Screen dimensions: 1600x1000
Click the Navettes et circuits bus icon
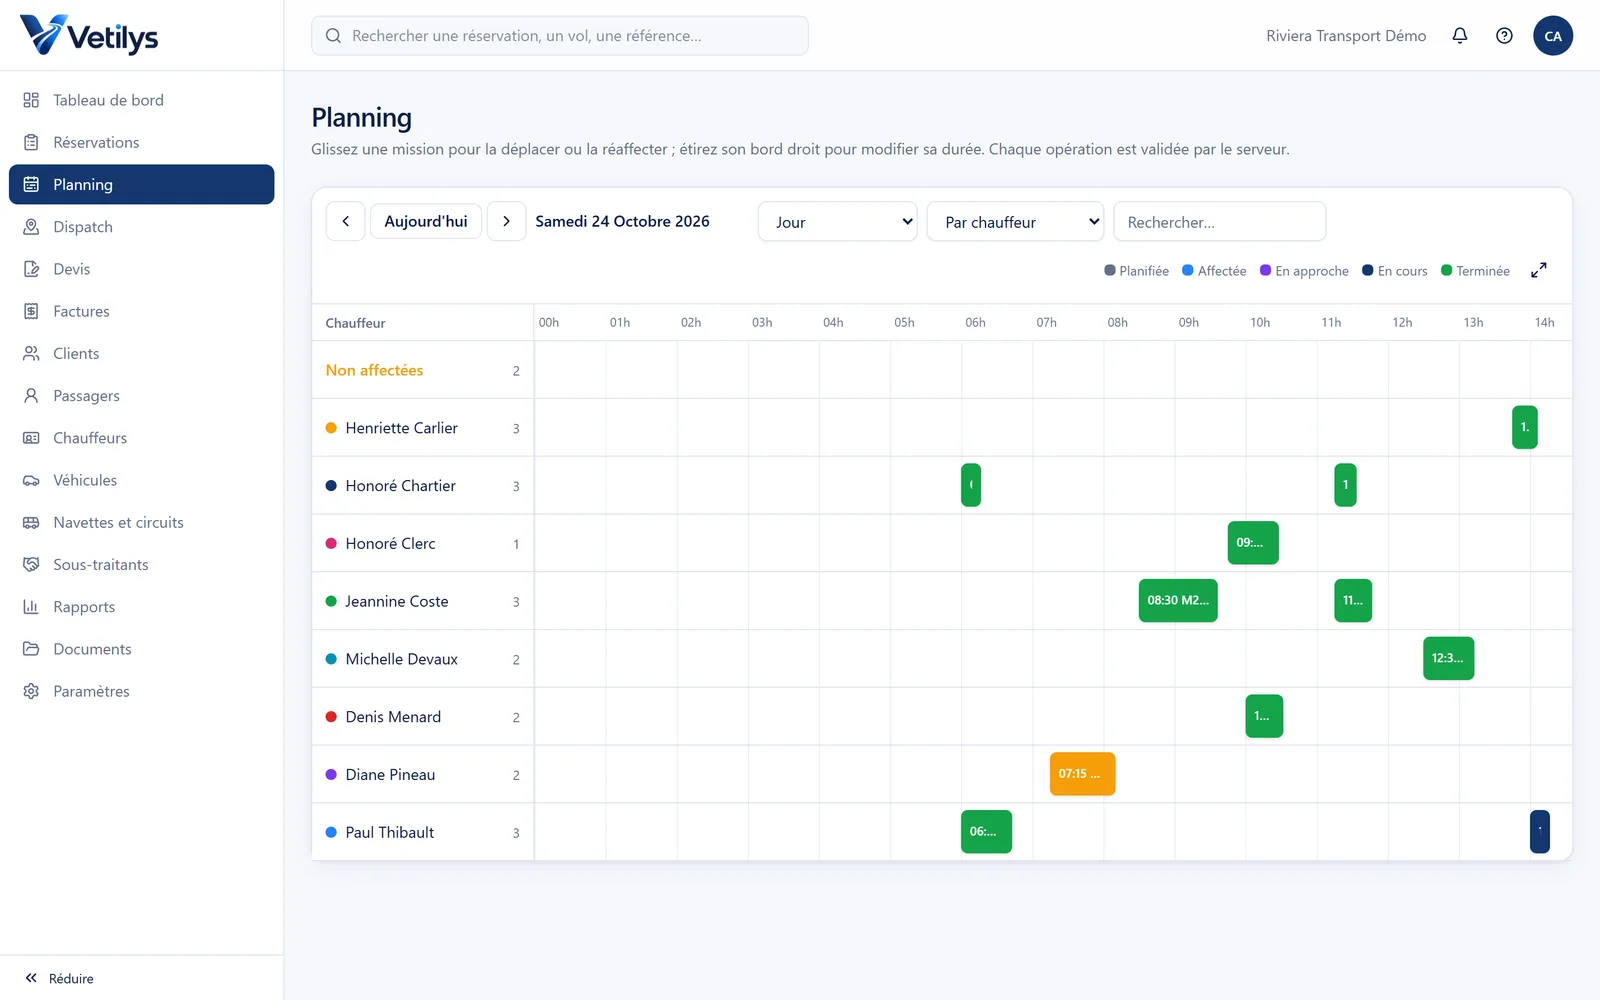click(x=31, y=523)
